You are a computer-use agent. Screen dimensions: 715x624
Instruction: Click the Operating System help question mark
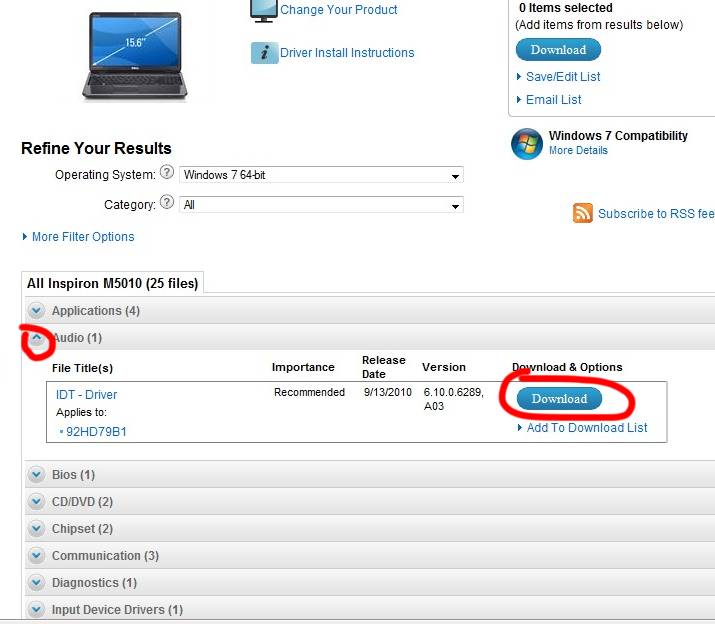(x=167, y=172)
